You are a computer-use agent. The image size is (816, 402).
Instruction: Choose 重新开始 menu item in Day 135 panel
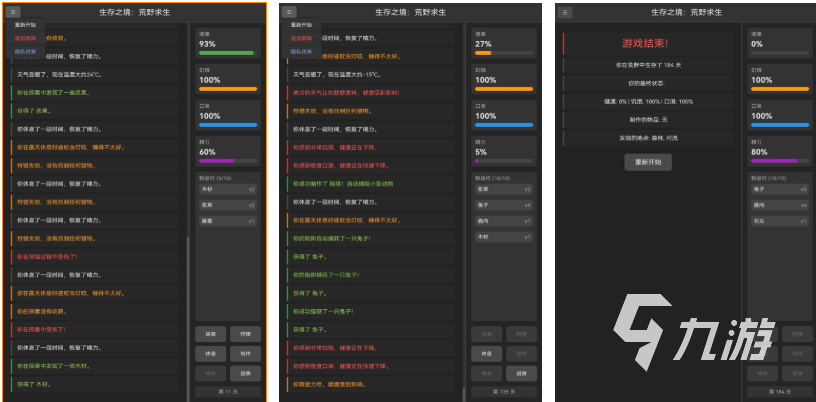click(x=301, y=25)
